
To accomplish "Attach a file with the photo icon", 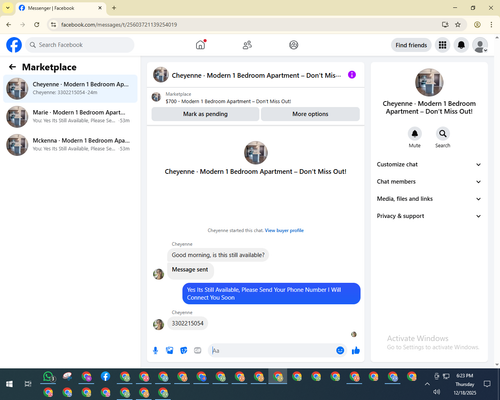I will (x=169, y=350).
